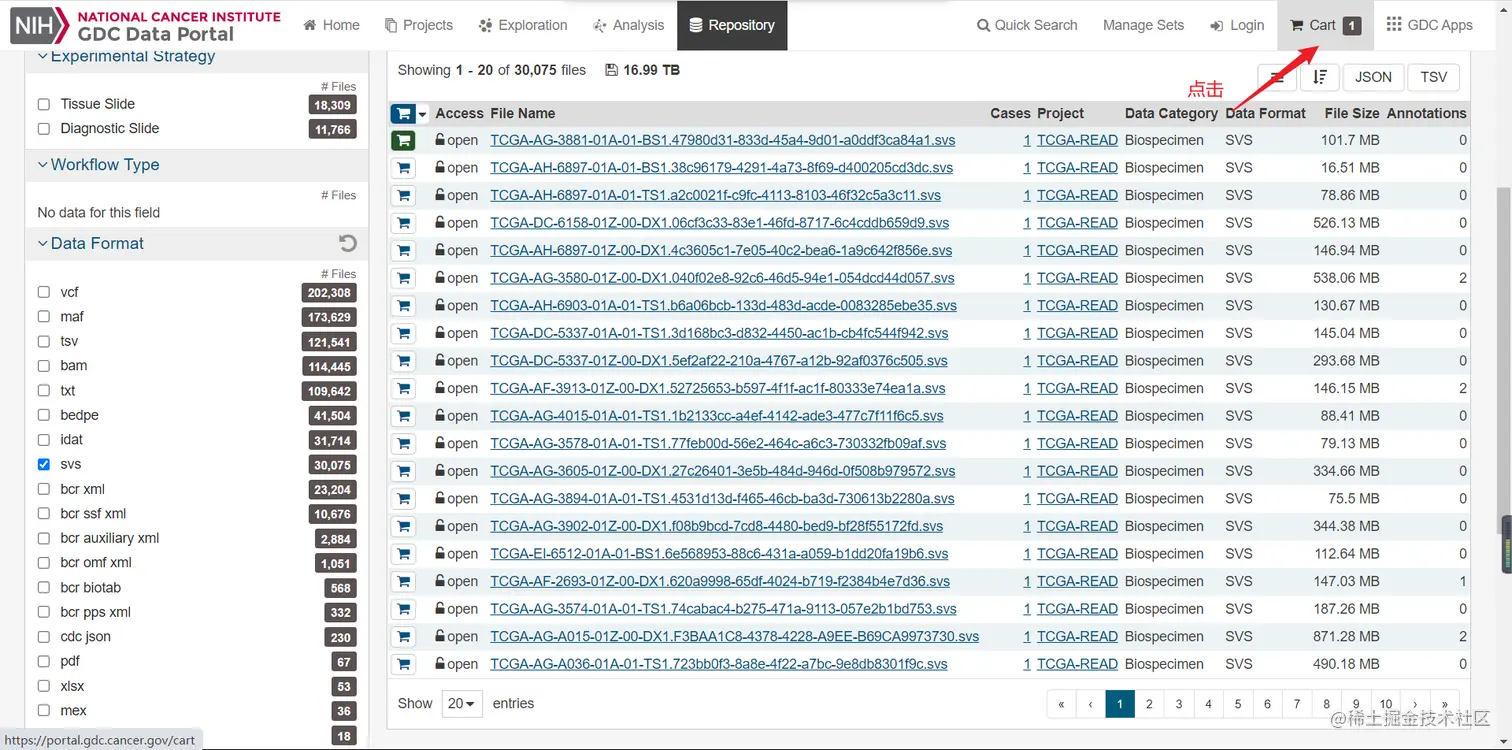Check the Tissue Slide checkbox
This screenshot has height=750, width=1512.
44,104
